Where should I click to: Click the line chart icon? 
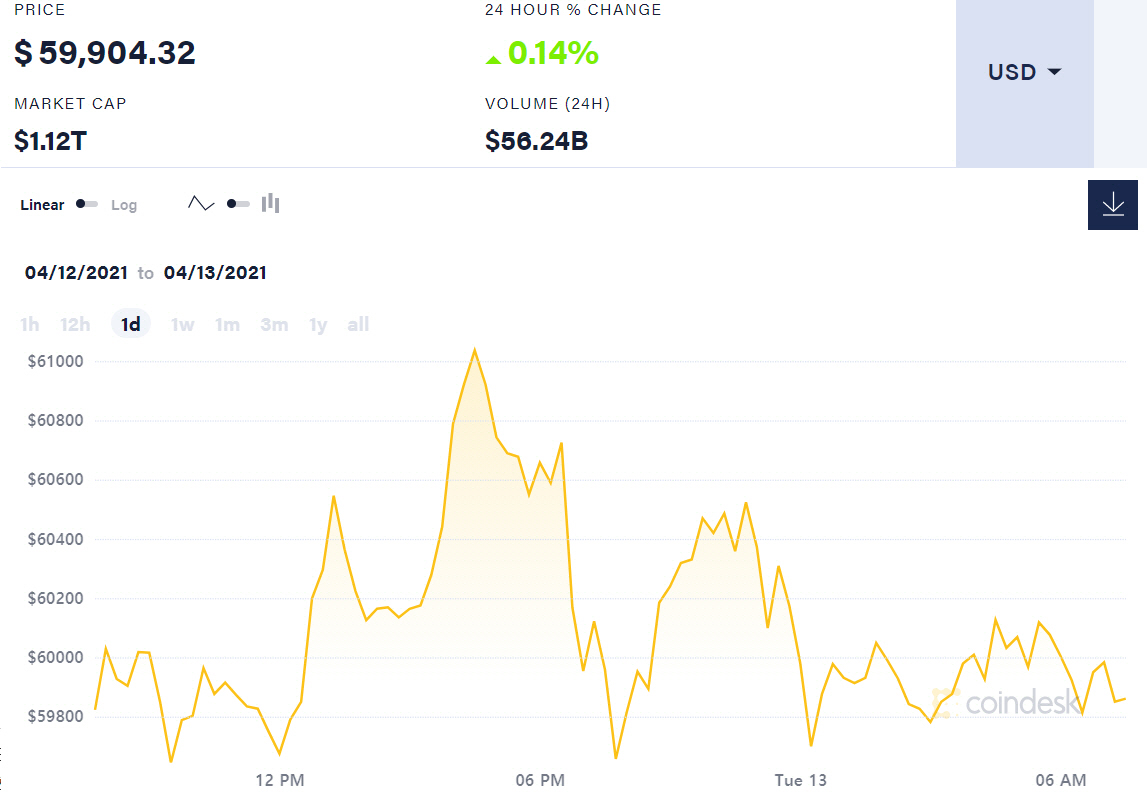point(201,204)
